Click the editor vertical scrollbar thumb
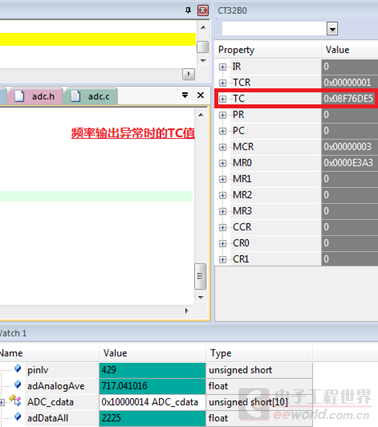The width and height of the screenshot is (378, 427). [x=200, y=276]
